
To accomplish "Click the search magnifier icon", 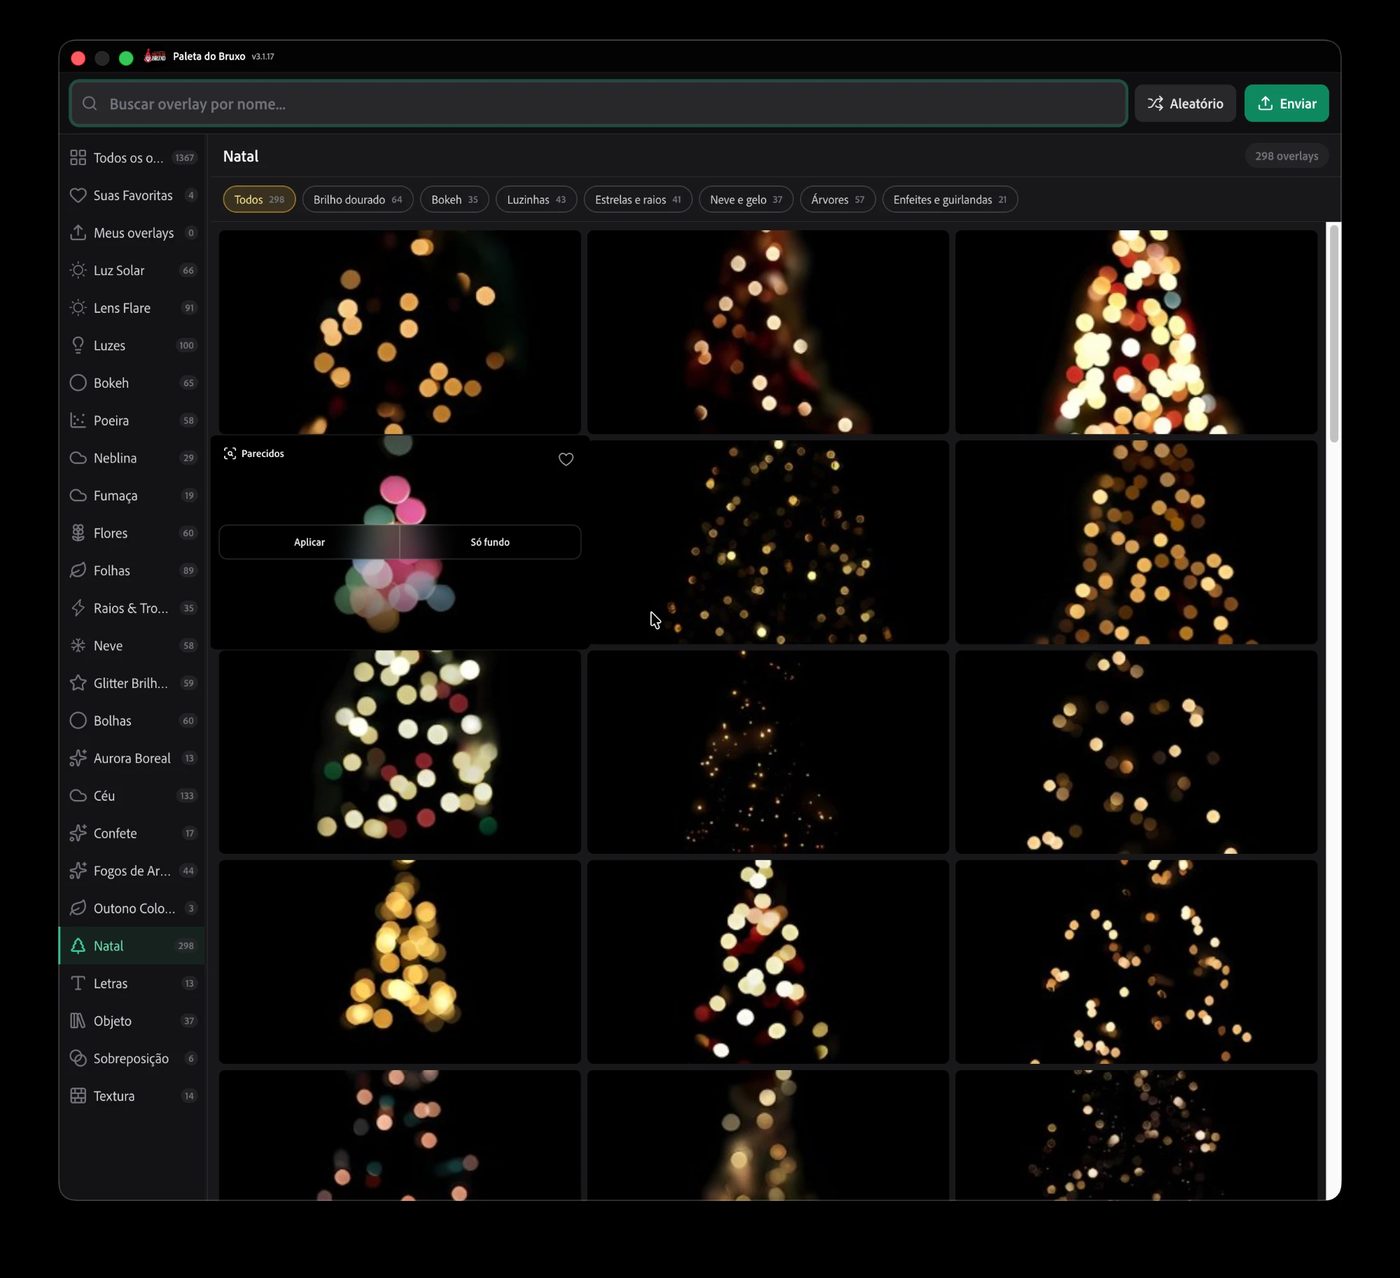I will click(x=90, y=104).
